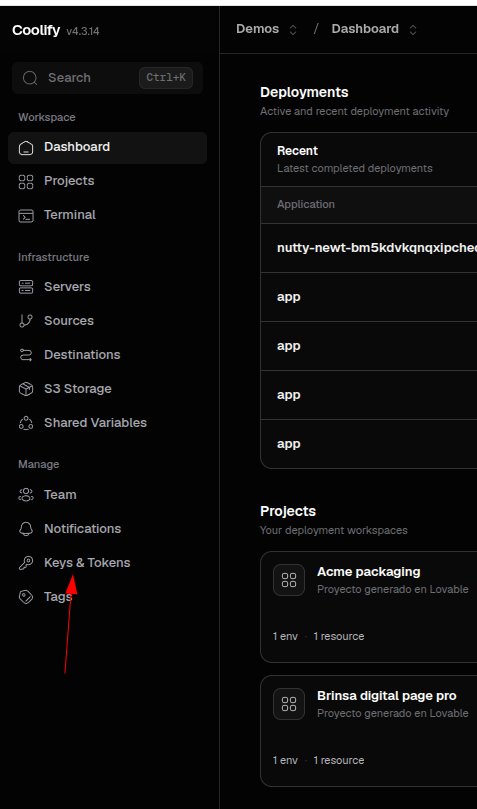Open the Brinsa digital page pro card
477x809 pixels.
coord(369,731)
